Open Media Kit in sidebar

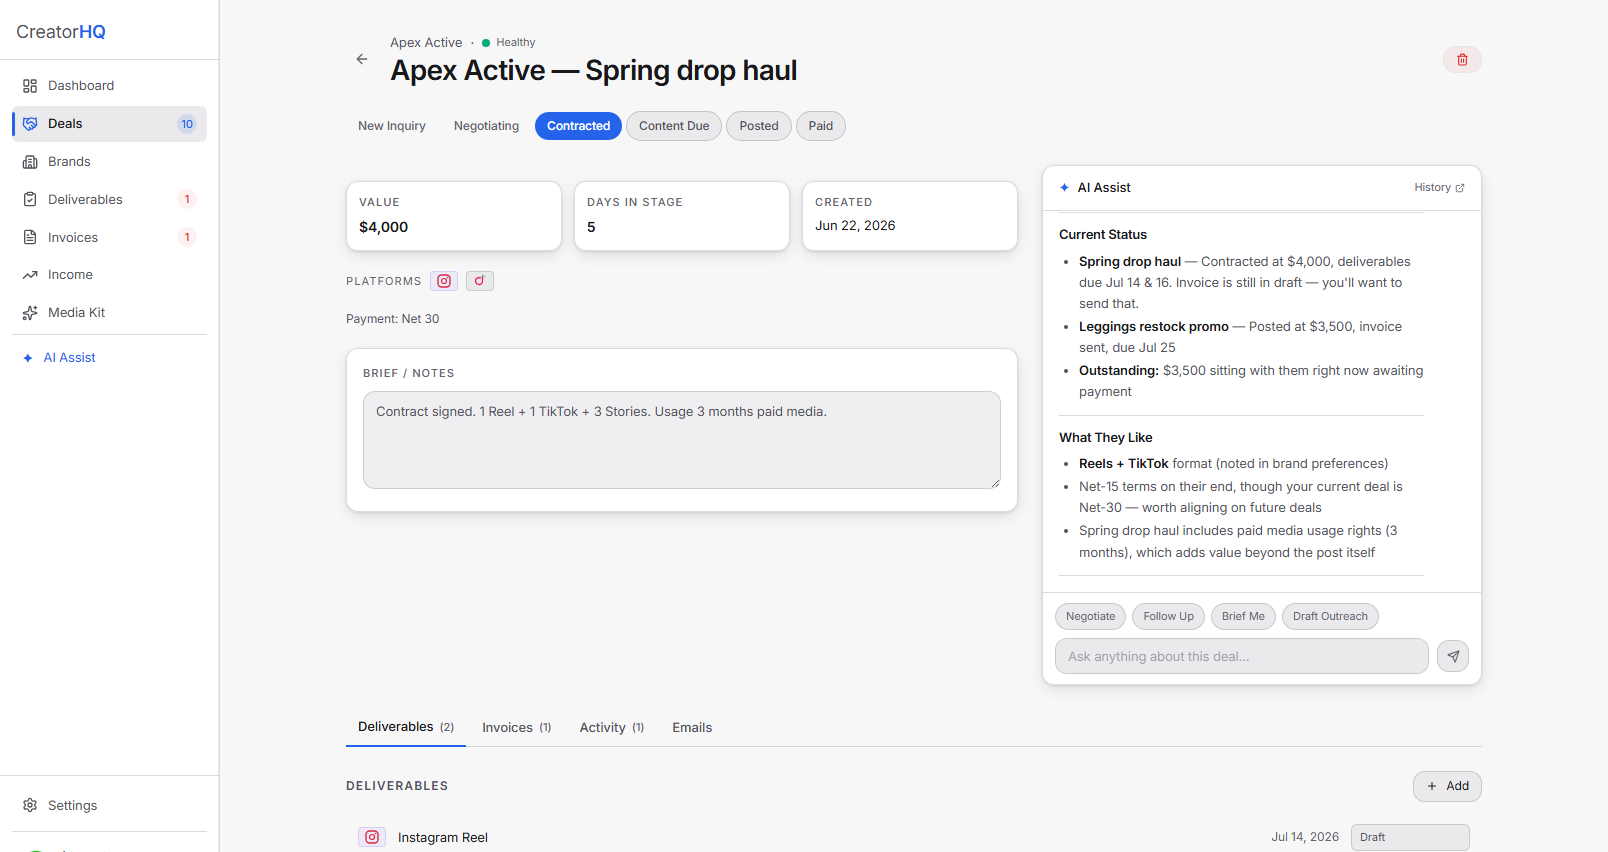(110, 313)
